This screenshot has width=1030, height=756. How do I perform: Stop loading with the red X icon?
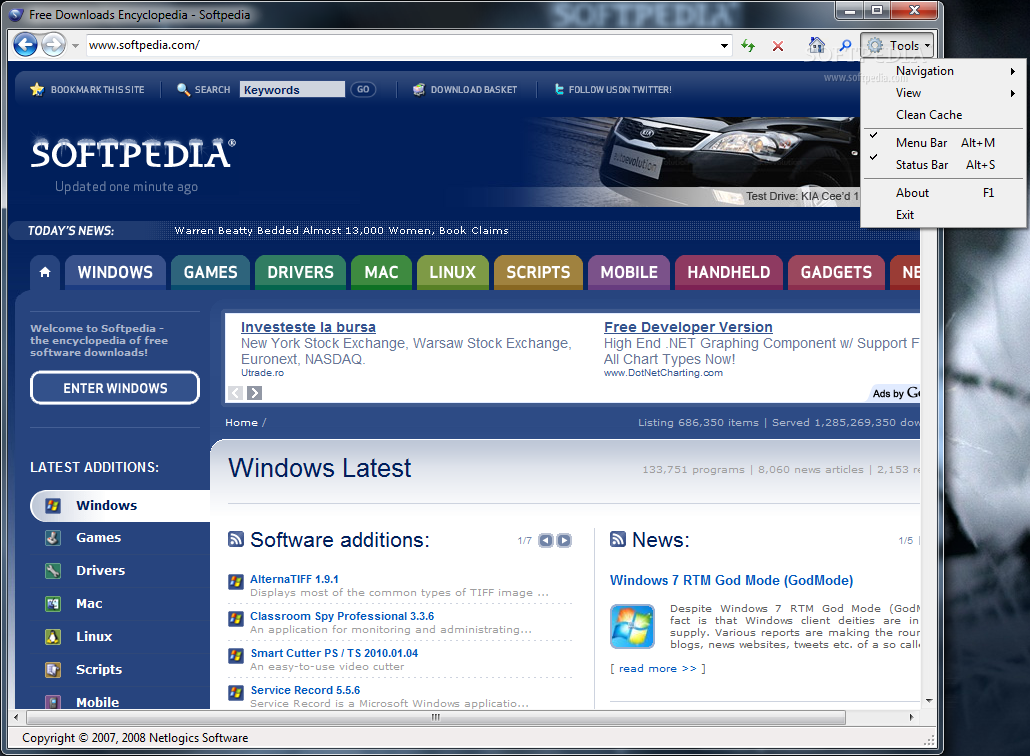click(778, 45)
